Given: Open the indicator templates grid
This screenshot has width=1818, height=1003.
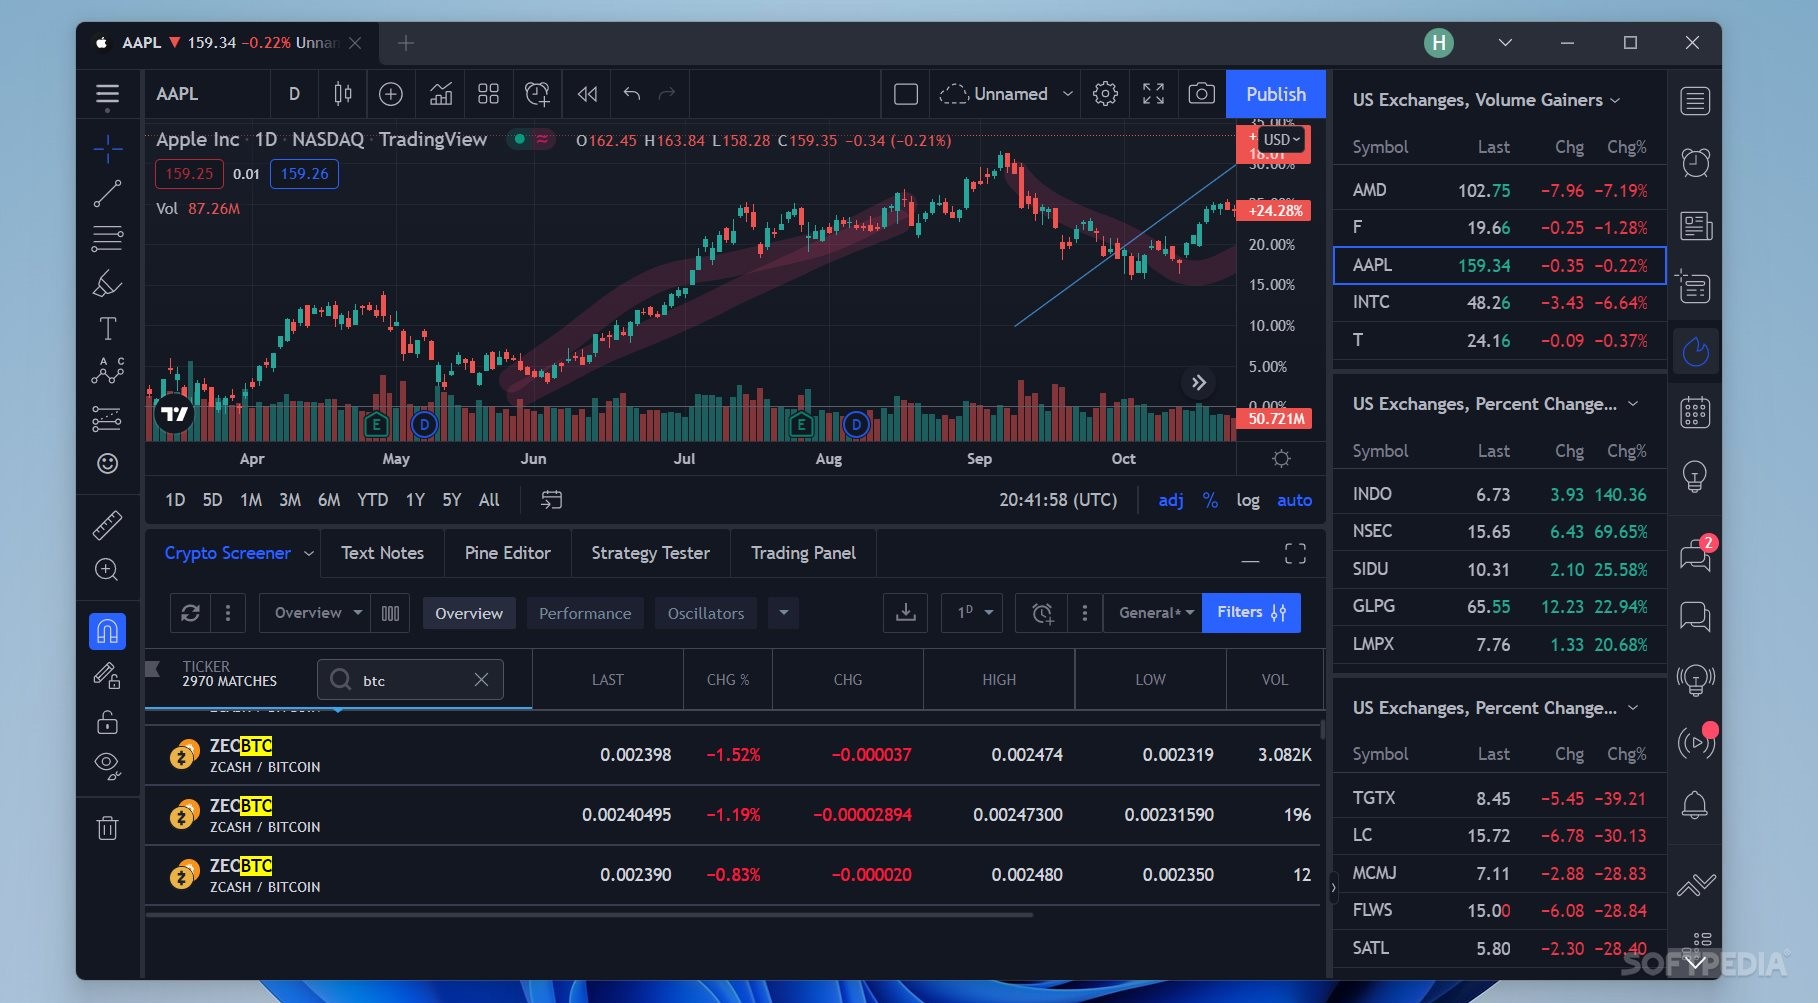Looking at the screenshot, I should (x=488, y=94).
